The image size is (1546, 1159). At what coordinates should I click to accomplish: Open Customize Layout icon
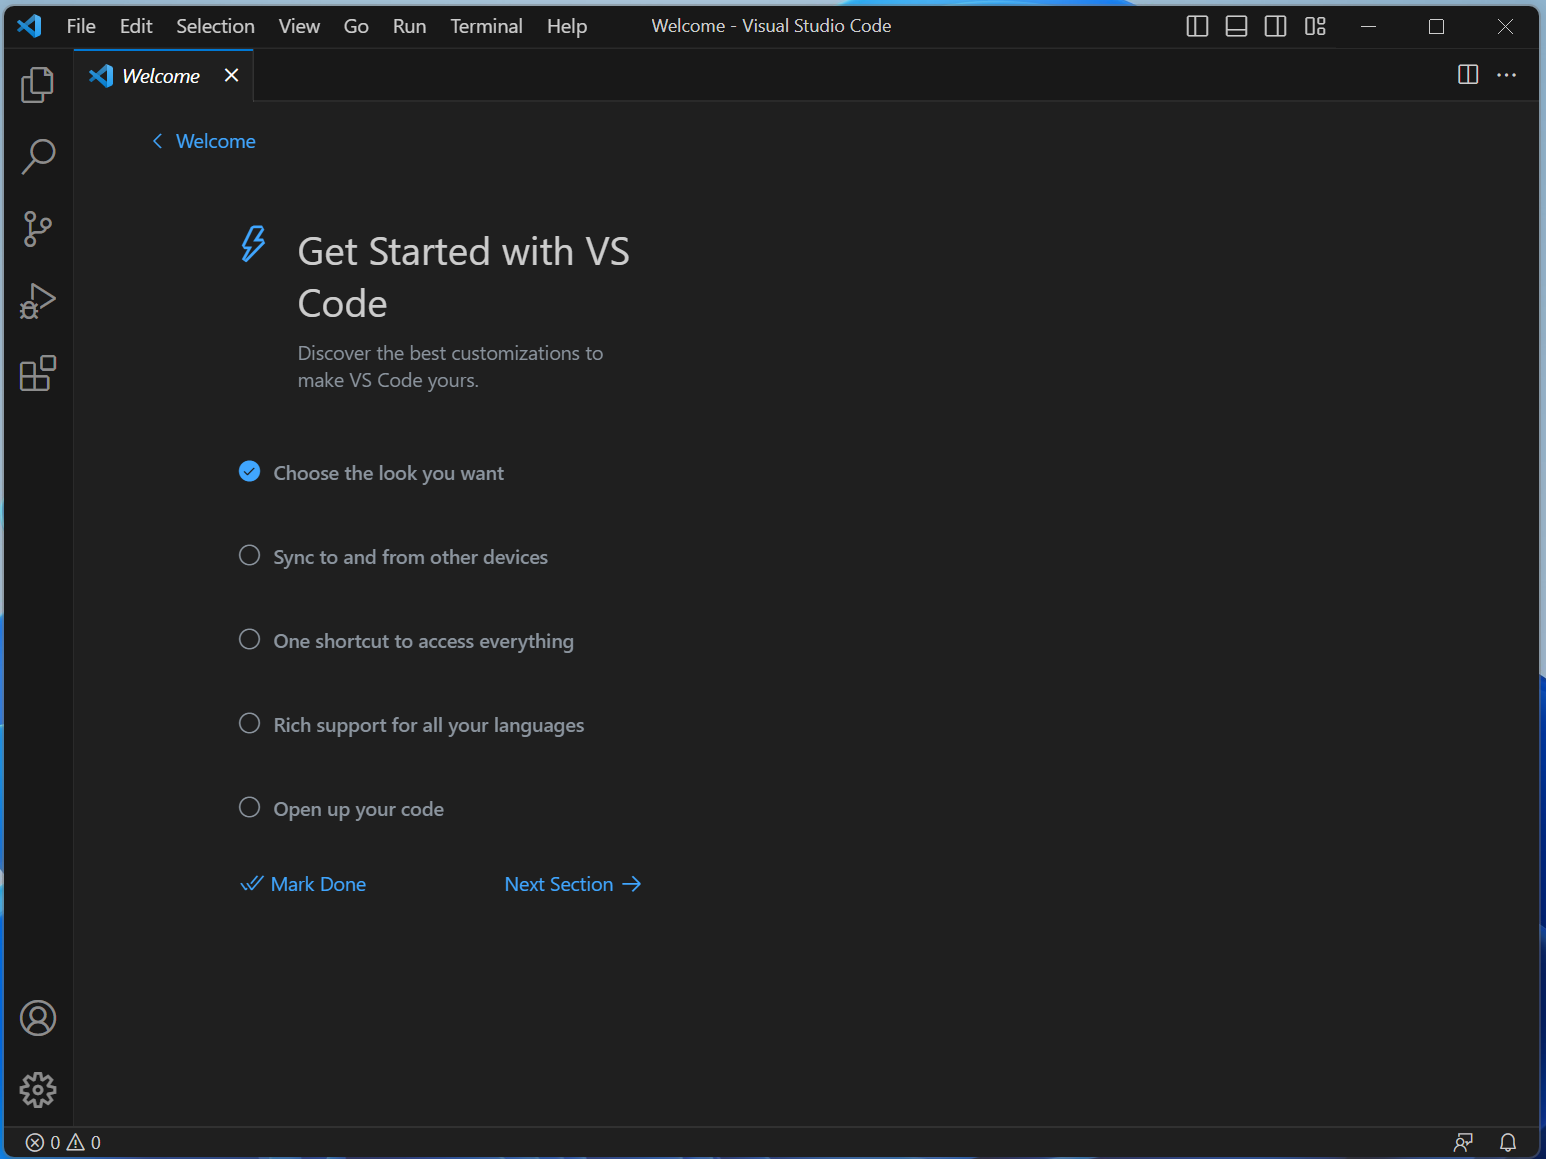click(1315, 26)
